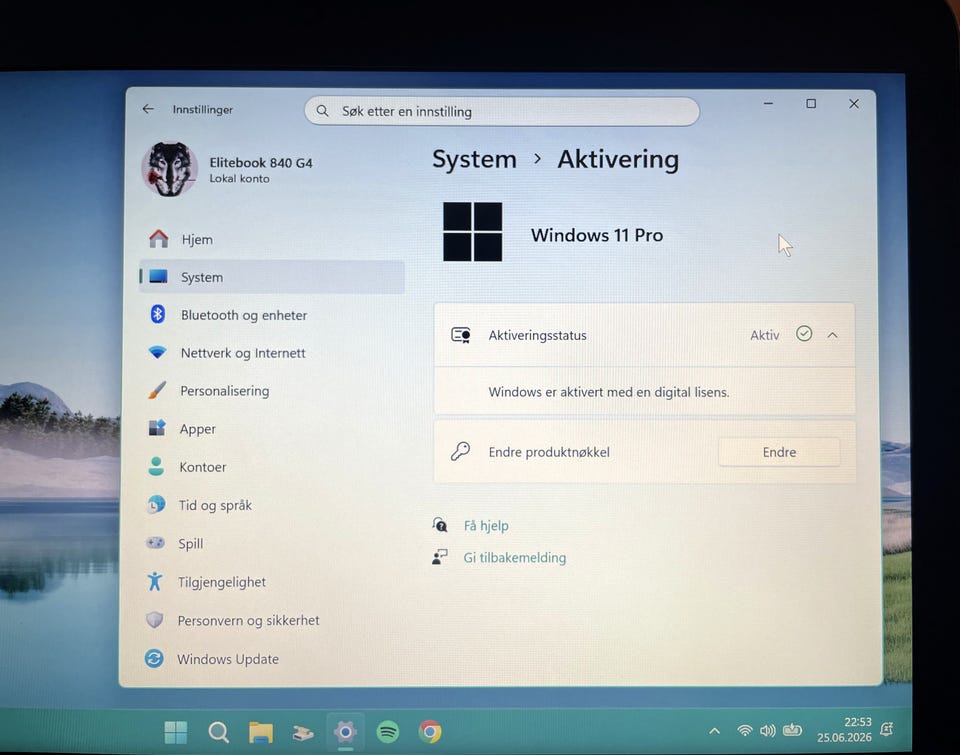Viewport: 960px width, 755px height.
Task: Click the Elitebook 840 G4 account name
Action: (x=261, y=163)
